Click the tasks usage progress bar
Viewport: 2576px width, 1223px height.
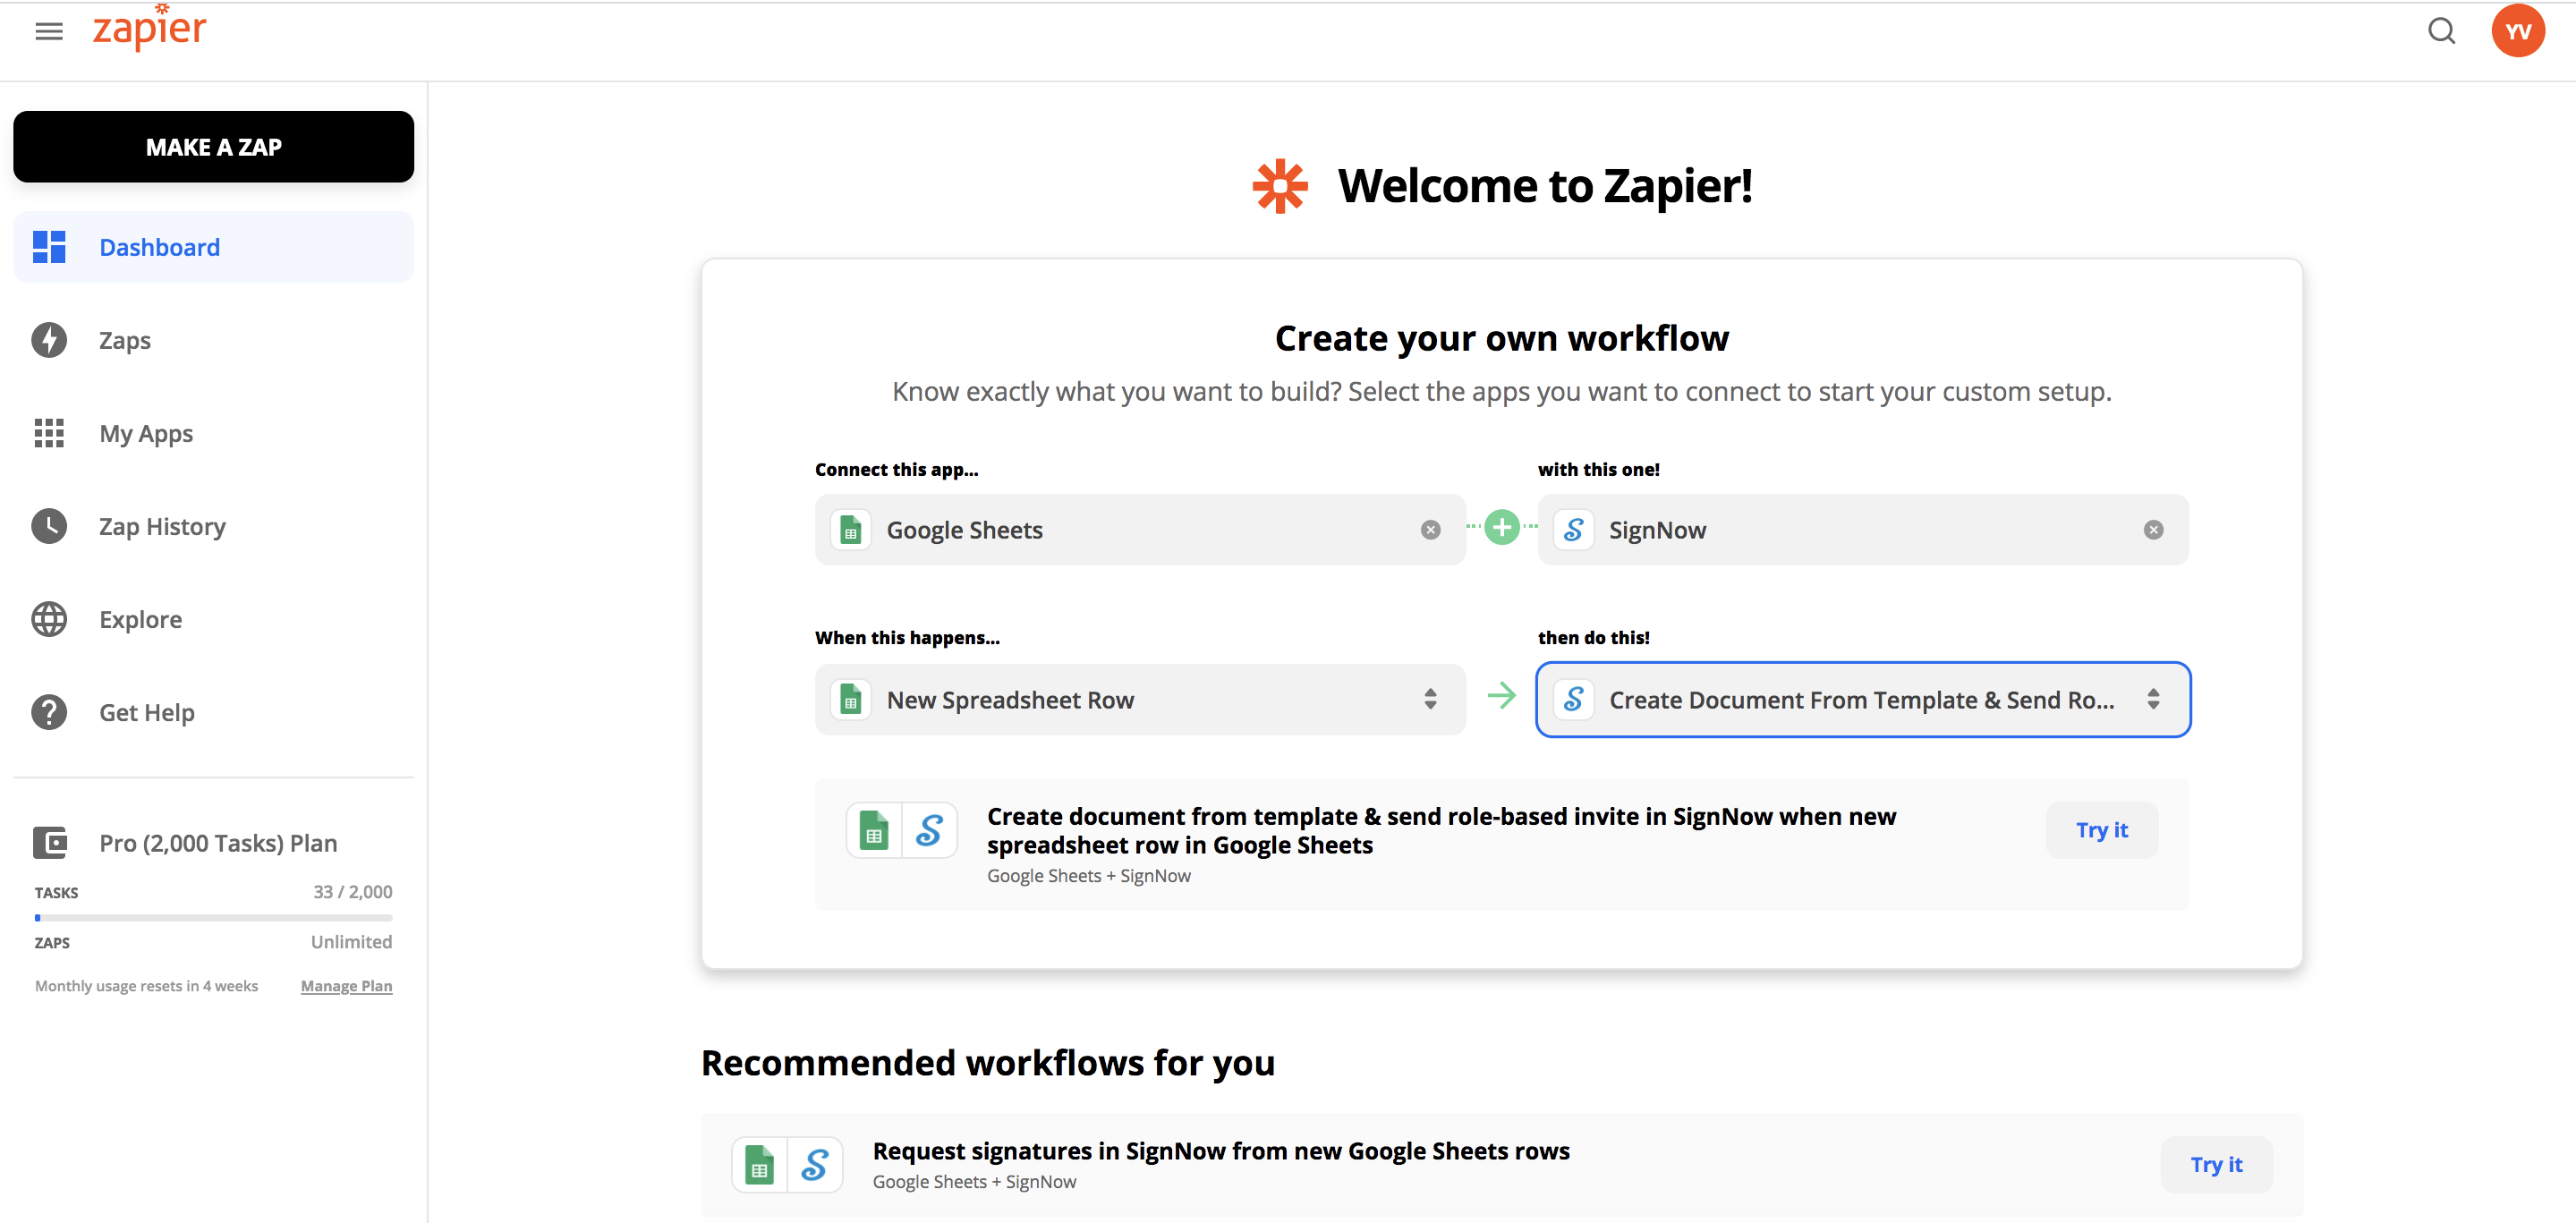[213, 917]
